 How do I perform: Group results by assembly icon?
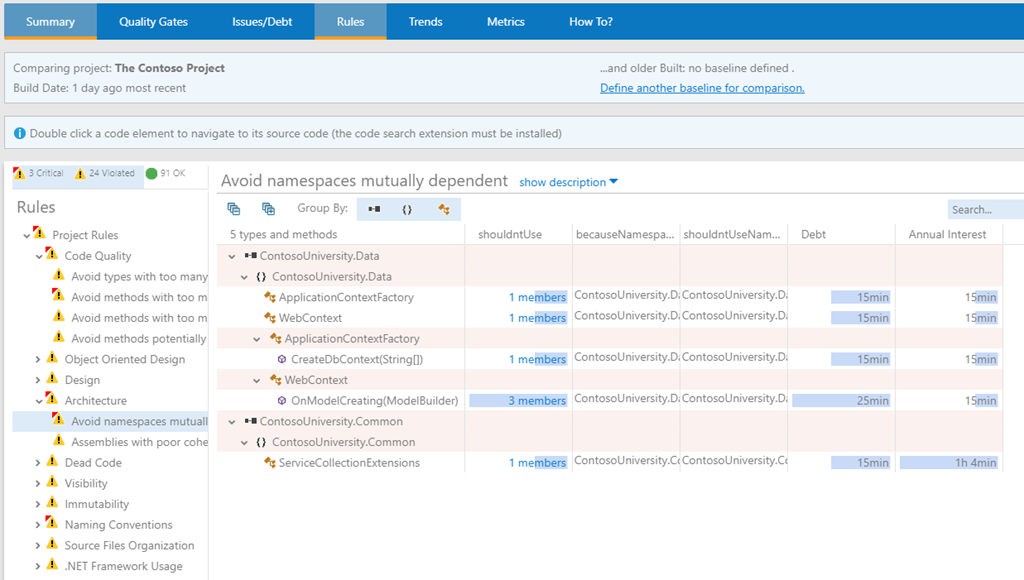374,209
